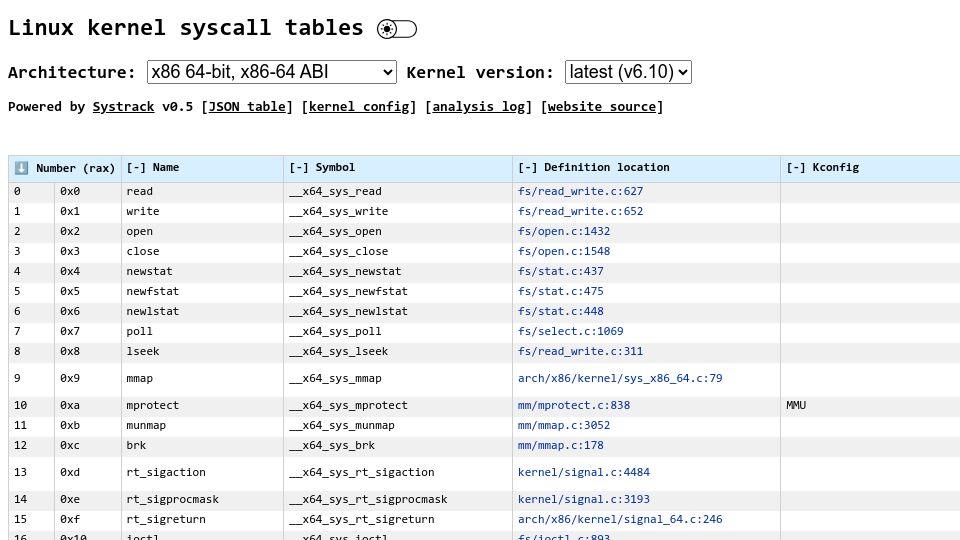
Task: Open the JSON table link
Action: click(247, 107)
